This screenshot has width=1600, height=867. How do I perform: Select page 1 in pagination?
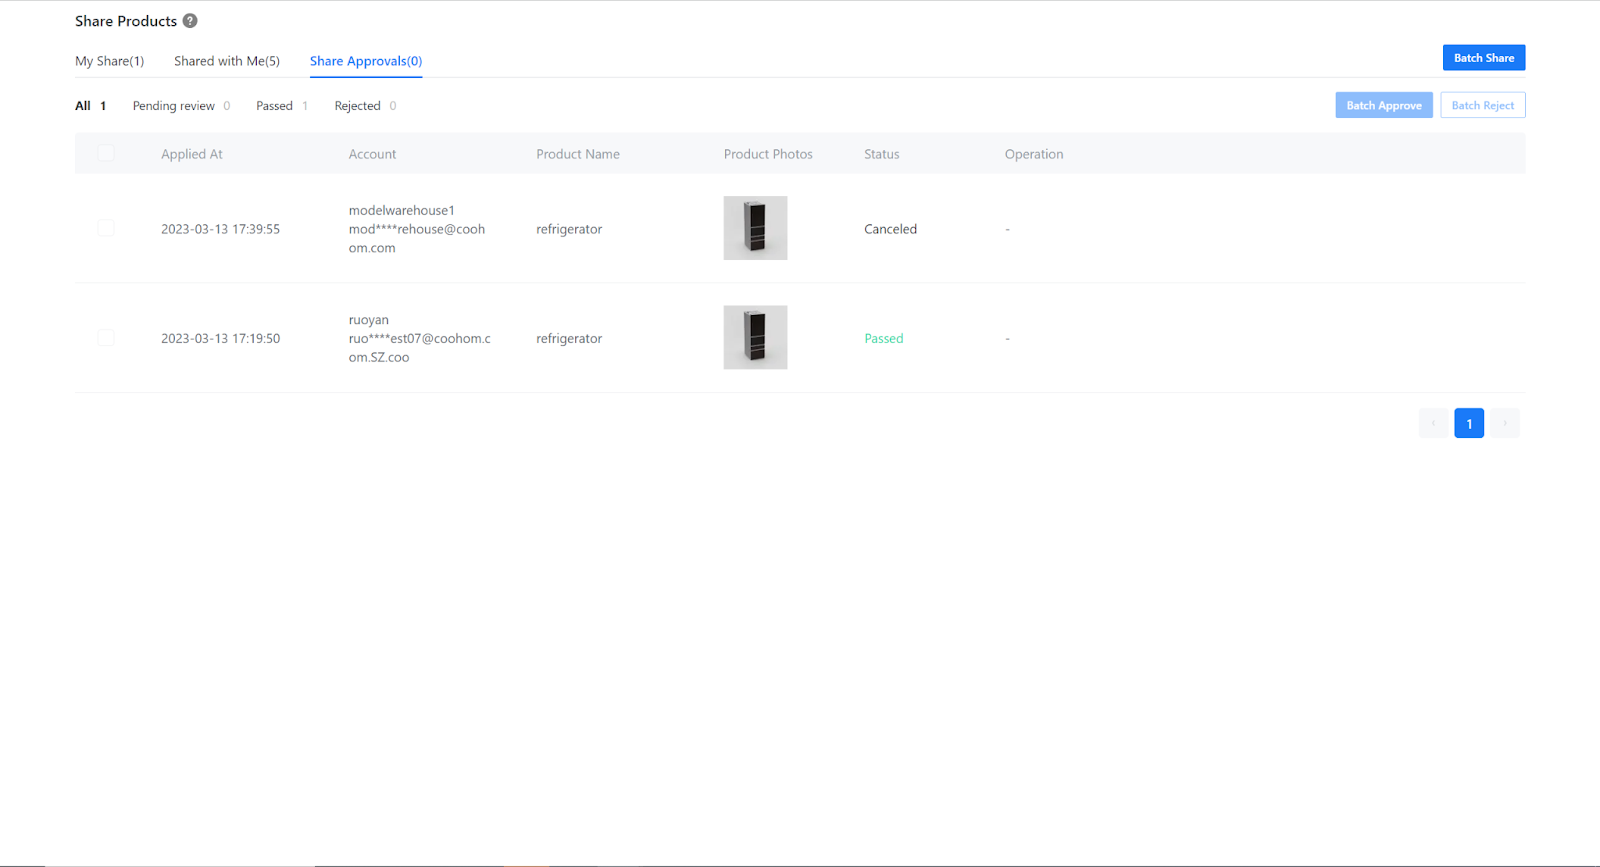tap(1468, 423)
